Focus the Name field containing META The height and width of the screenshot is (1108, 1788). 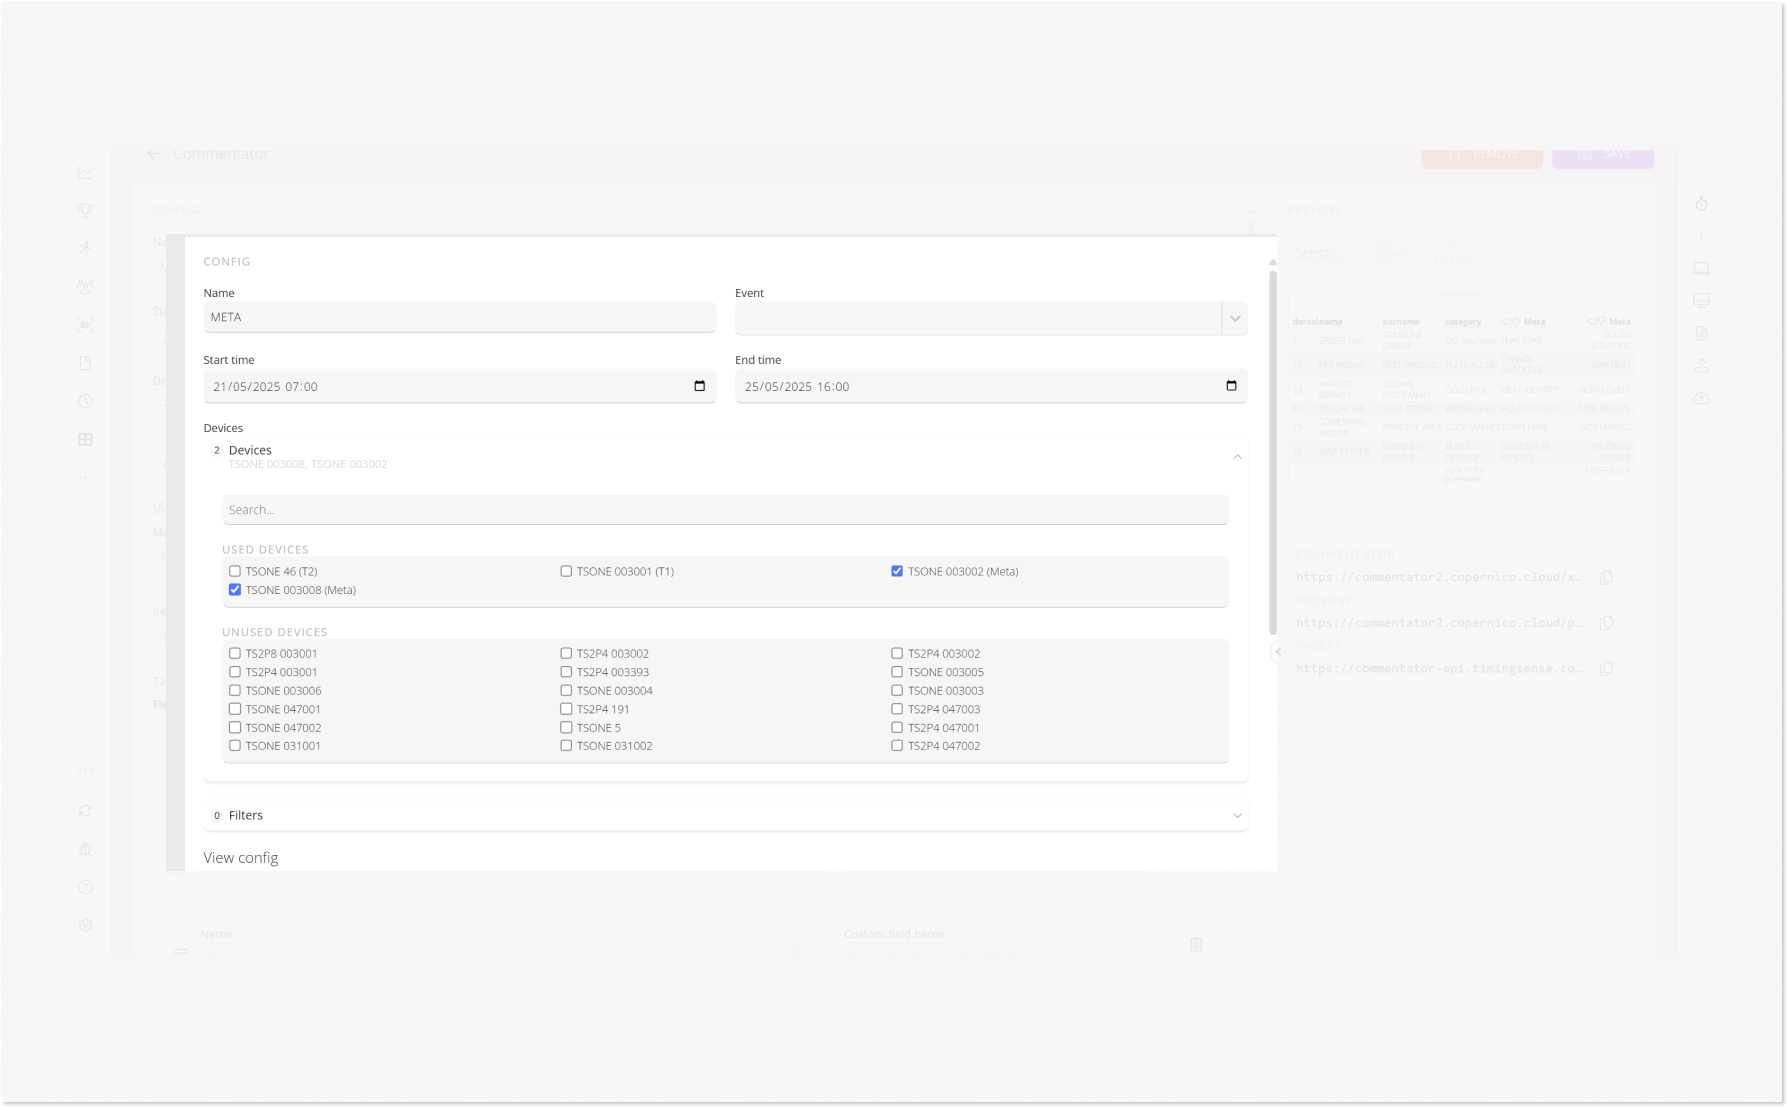pos(459,317)
